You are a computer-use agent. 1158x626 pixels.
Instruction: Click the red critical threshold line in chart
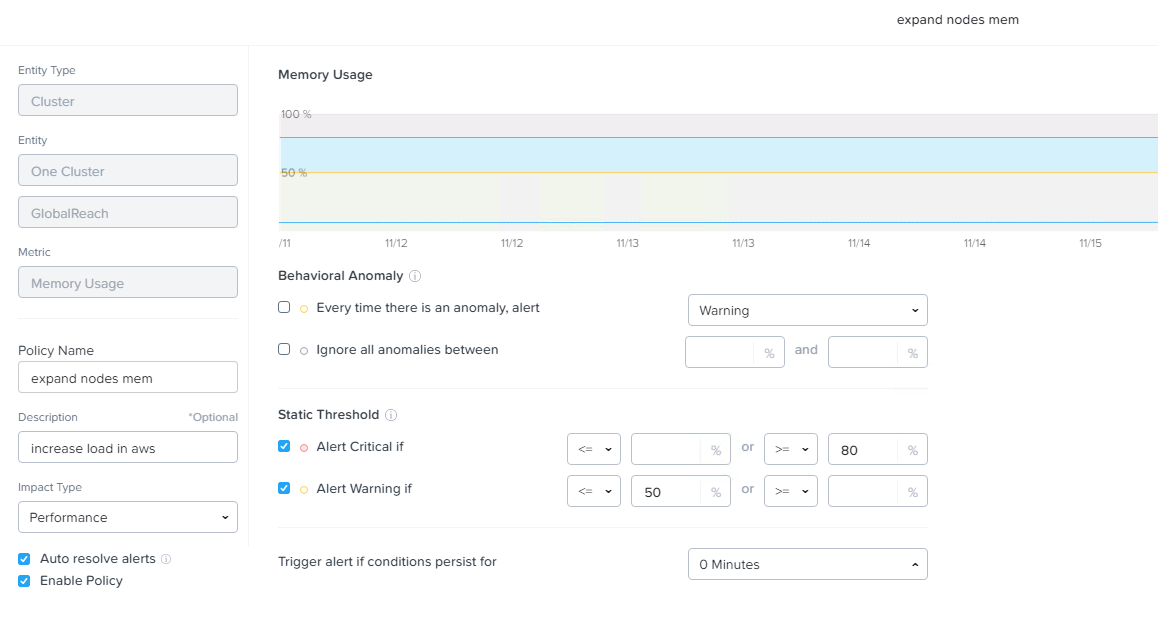point(718,137)
